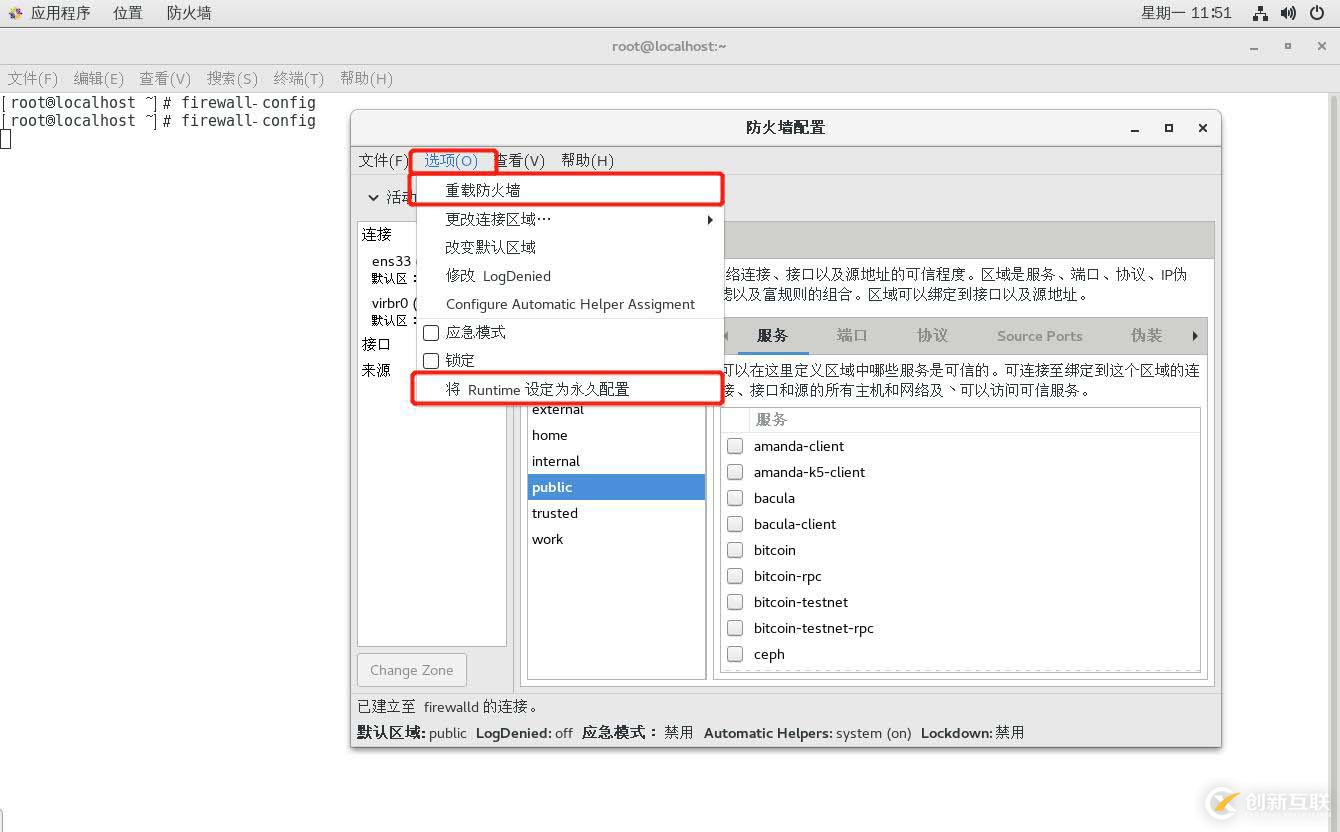This screenshot has height=832, width=1340.
Task: Click the 防火墙 item in top panel
Action: click(x=189, y=13)
